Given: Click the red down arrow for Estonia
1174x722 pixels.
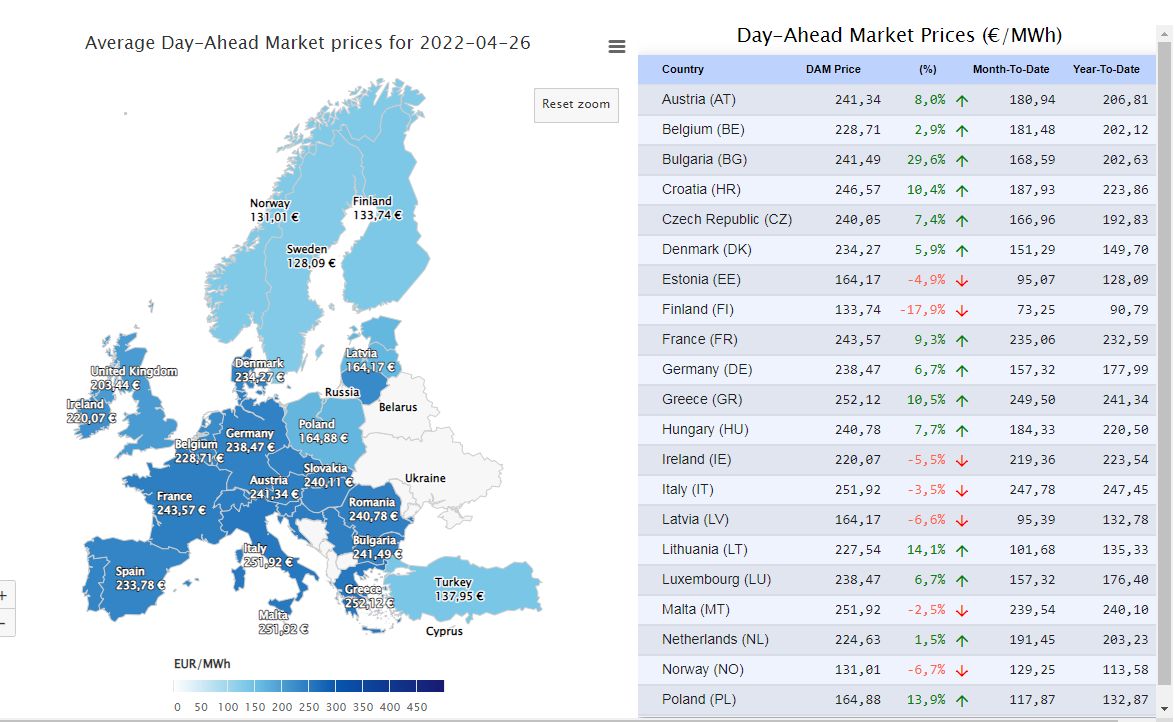Looking at the screenshot, I should 962,280.
